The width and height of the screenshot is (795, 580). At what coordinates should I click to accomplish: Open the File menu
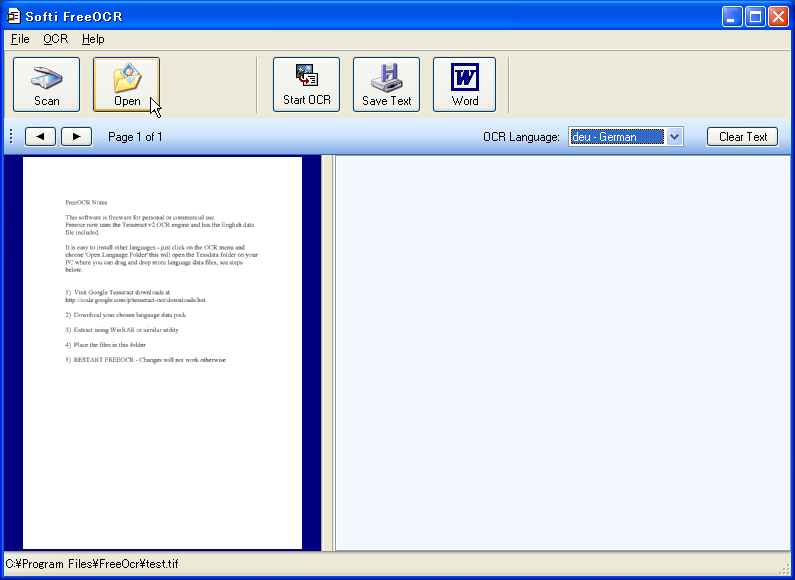pos(20,39)
